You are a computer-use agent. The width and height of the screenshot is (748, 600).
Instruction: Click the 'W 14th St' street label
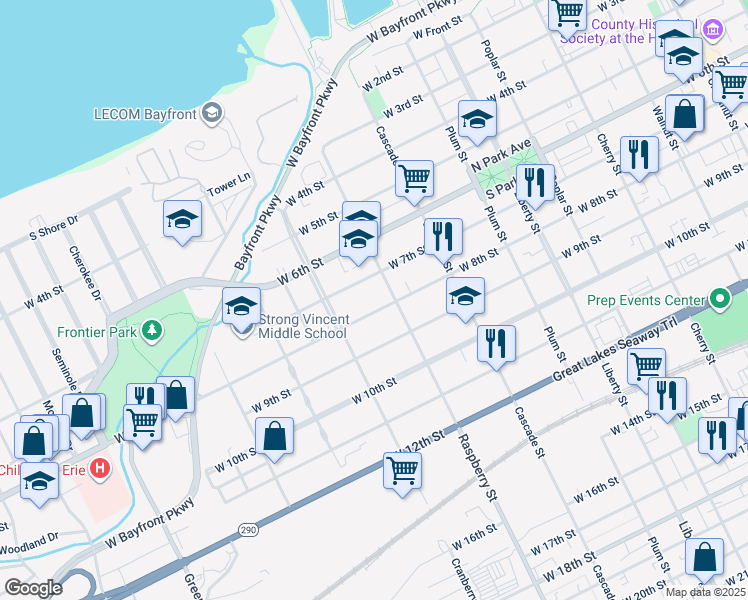pos(633,424)
